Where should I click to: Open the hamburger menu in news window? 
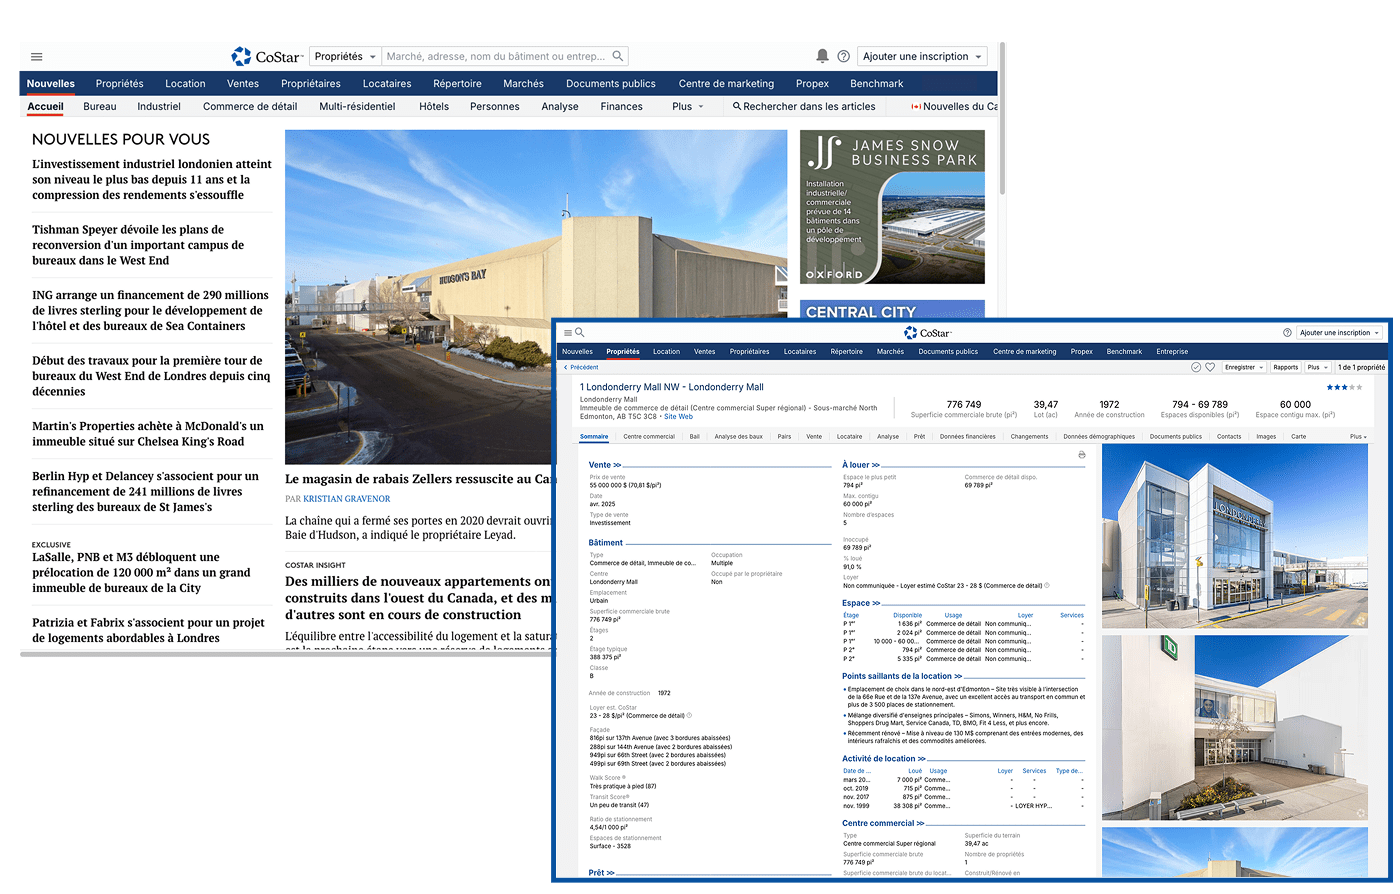click(37, 57)
